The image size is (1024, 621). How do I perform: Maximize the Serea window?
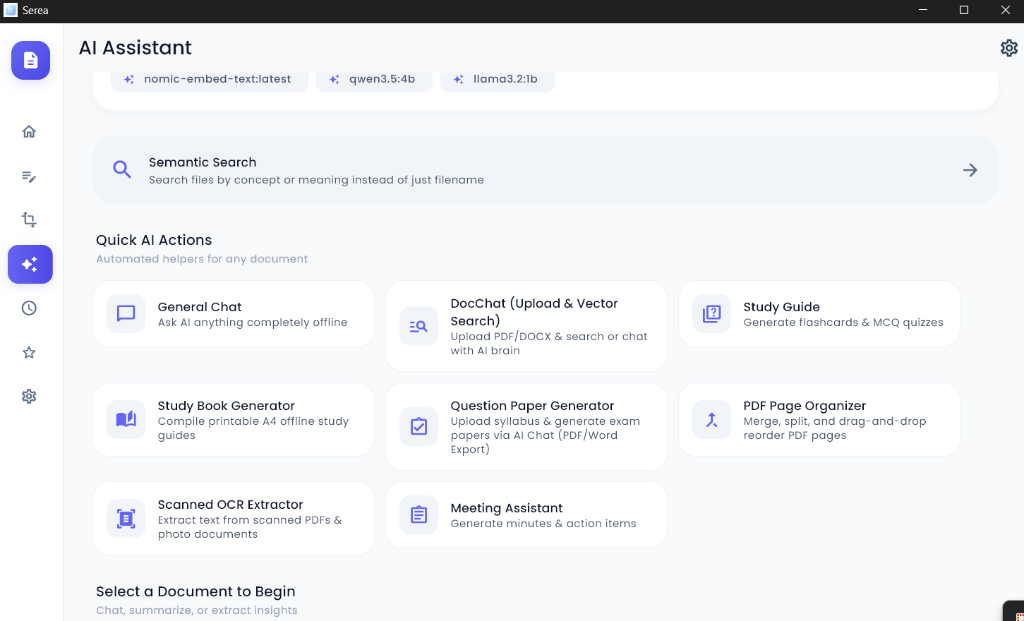(964, 10)
